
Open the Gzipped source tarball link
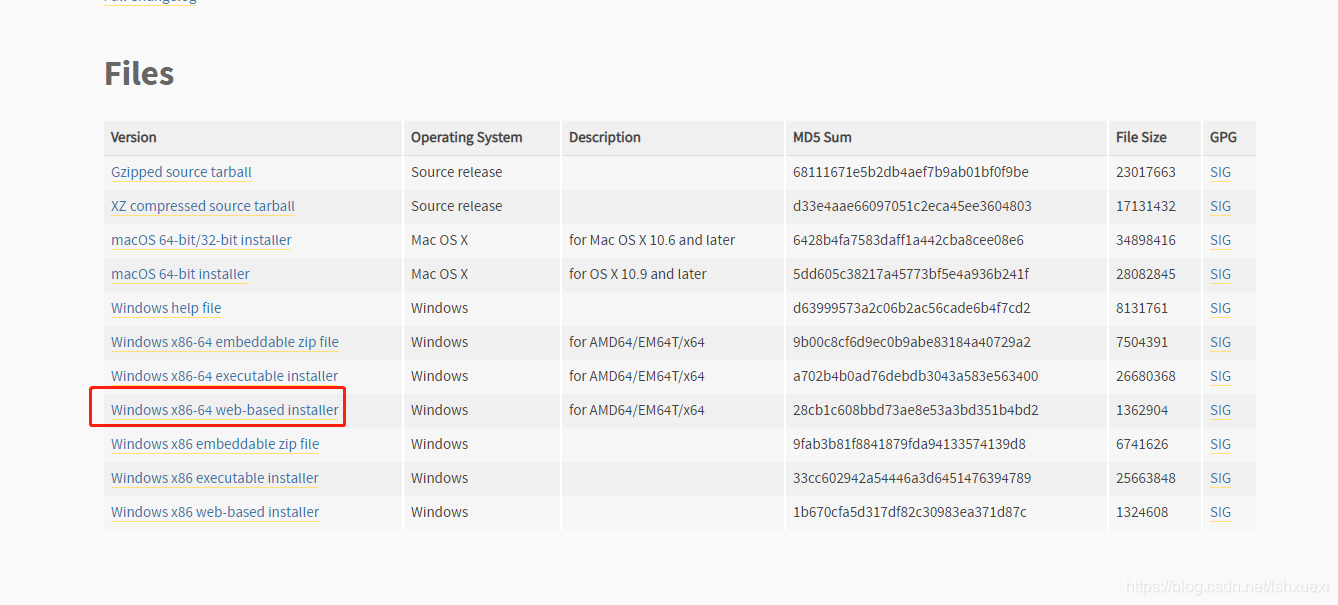181,172
